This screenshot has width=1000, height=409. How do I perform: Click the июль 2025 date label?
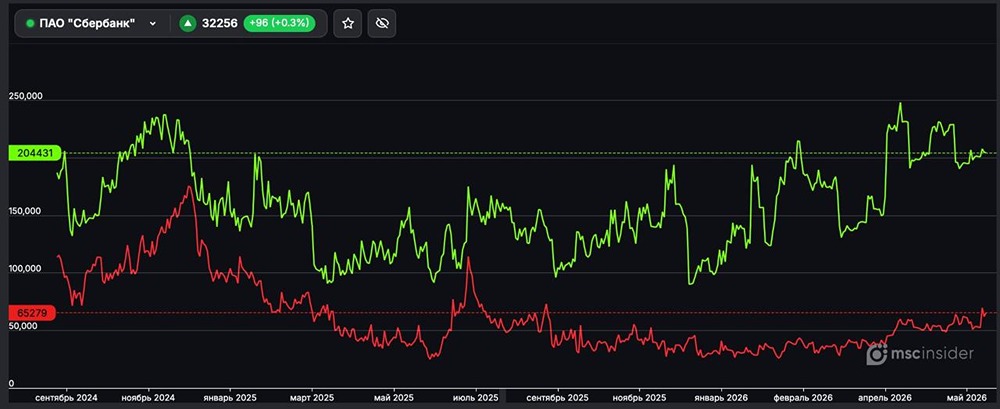point(476,398)
